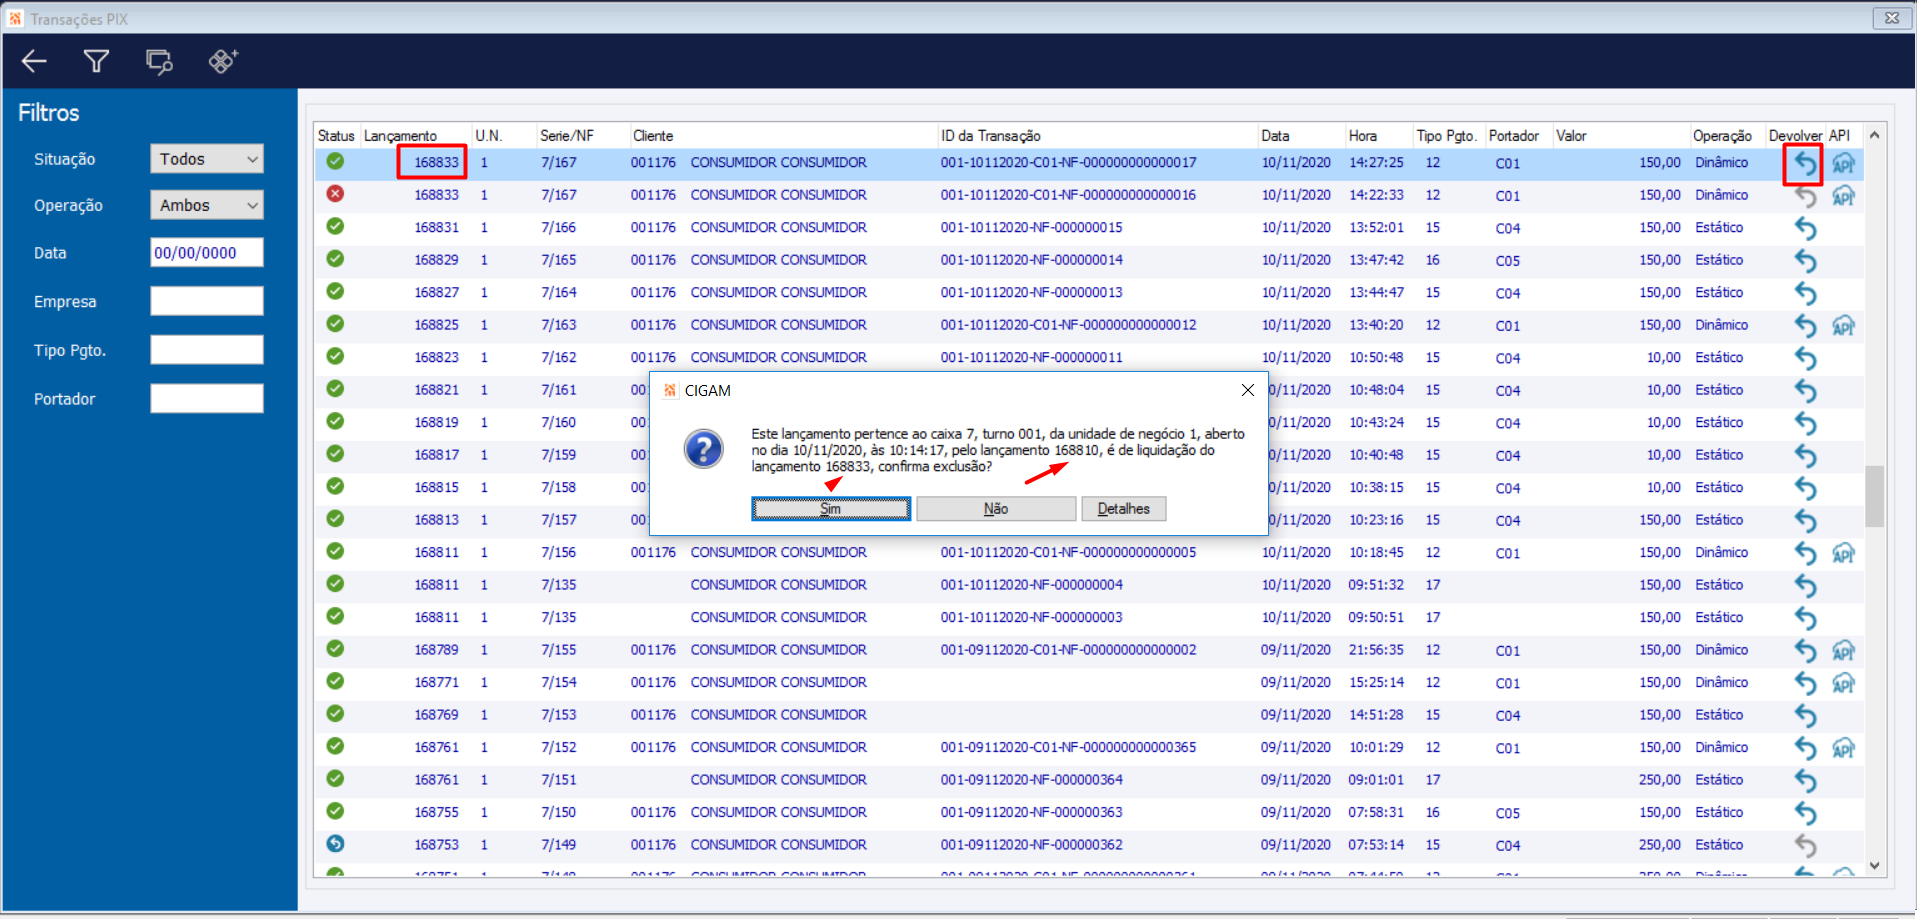Click the Operação column header
1917x919 pixels.
click(1722, 136)
